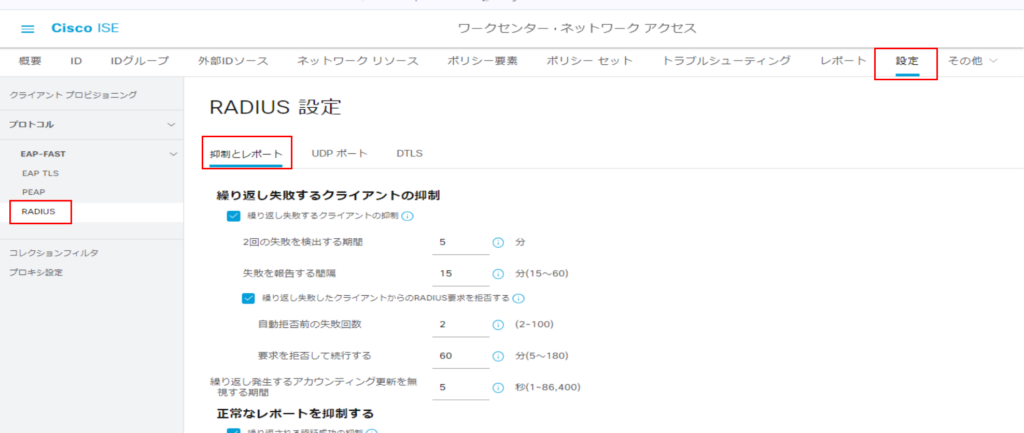Select PEAP in the protocol list
Viewport: 1024px width, 433px height.
33,191
